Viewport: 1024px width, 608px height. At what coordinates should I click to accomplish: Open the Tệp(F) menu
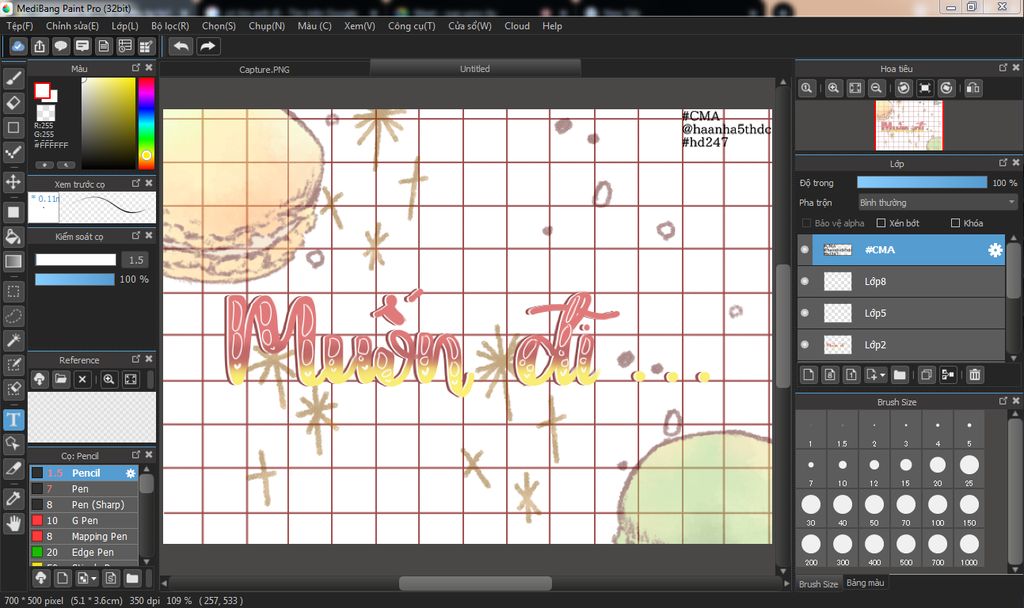pos(20,26)
